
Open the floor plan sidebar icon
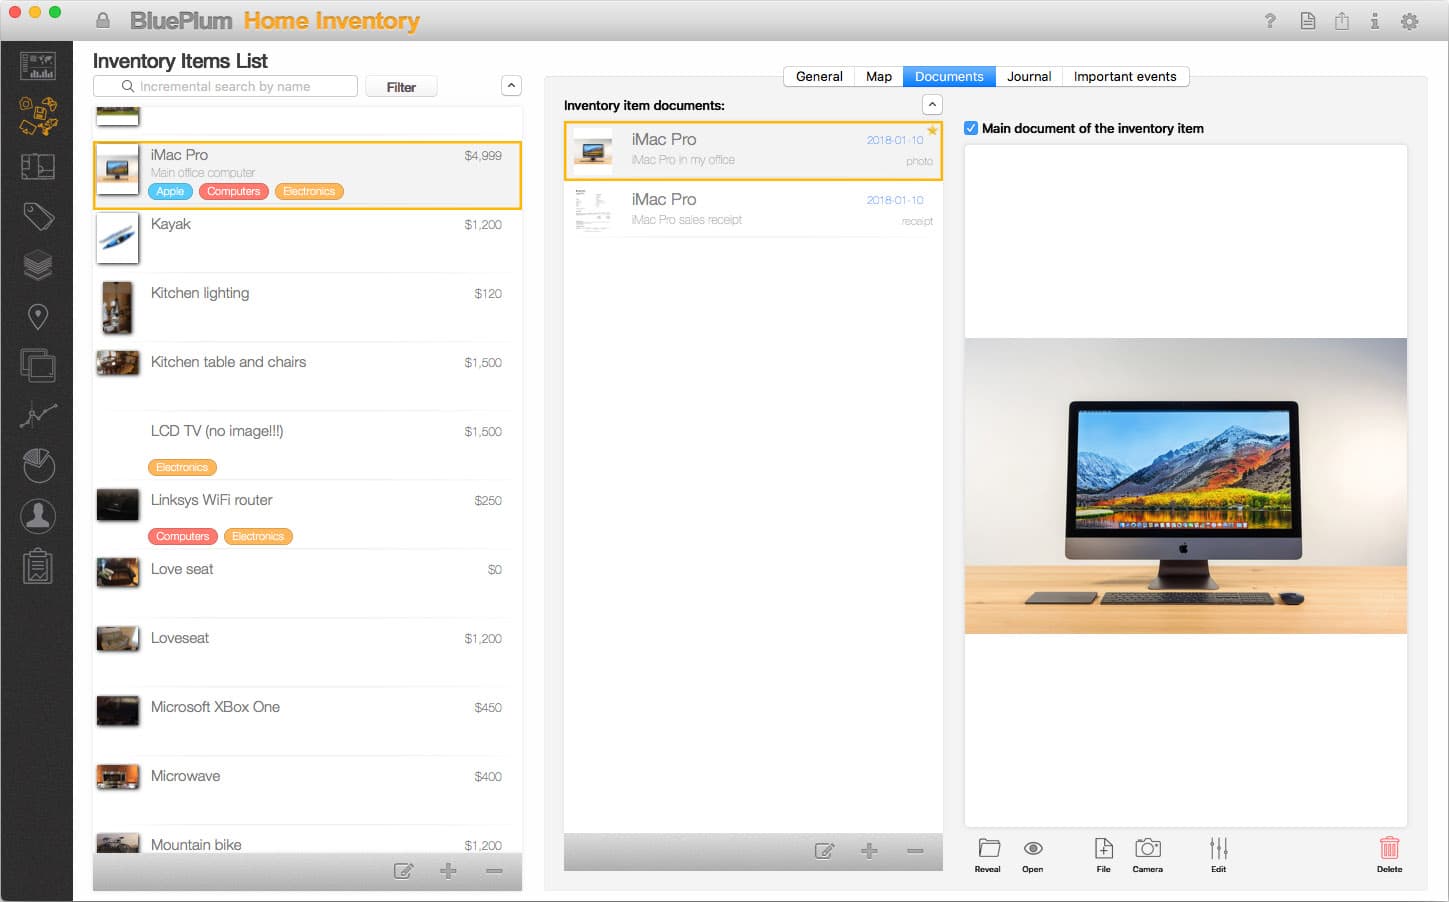[x=38, y=166]
